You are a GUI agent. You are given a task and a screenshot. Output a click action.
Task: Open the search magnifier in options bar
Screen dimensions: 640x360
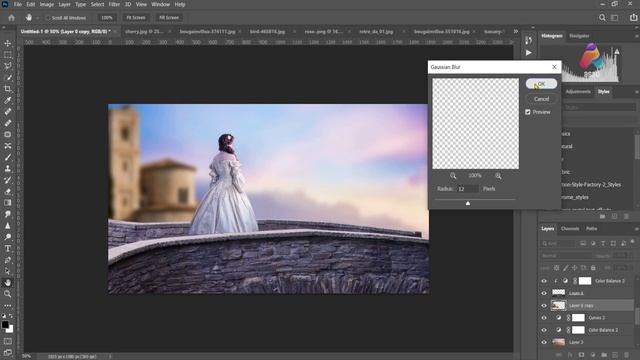tap(602, 18)
